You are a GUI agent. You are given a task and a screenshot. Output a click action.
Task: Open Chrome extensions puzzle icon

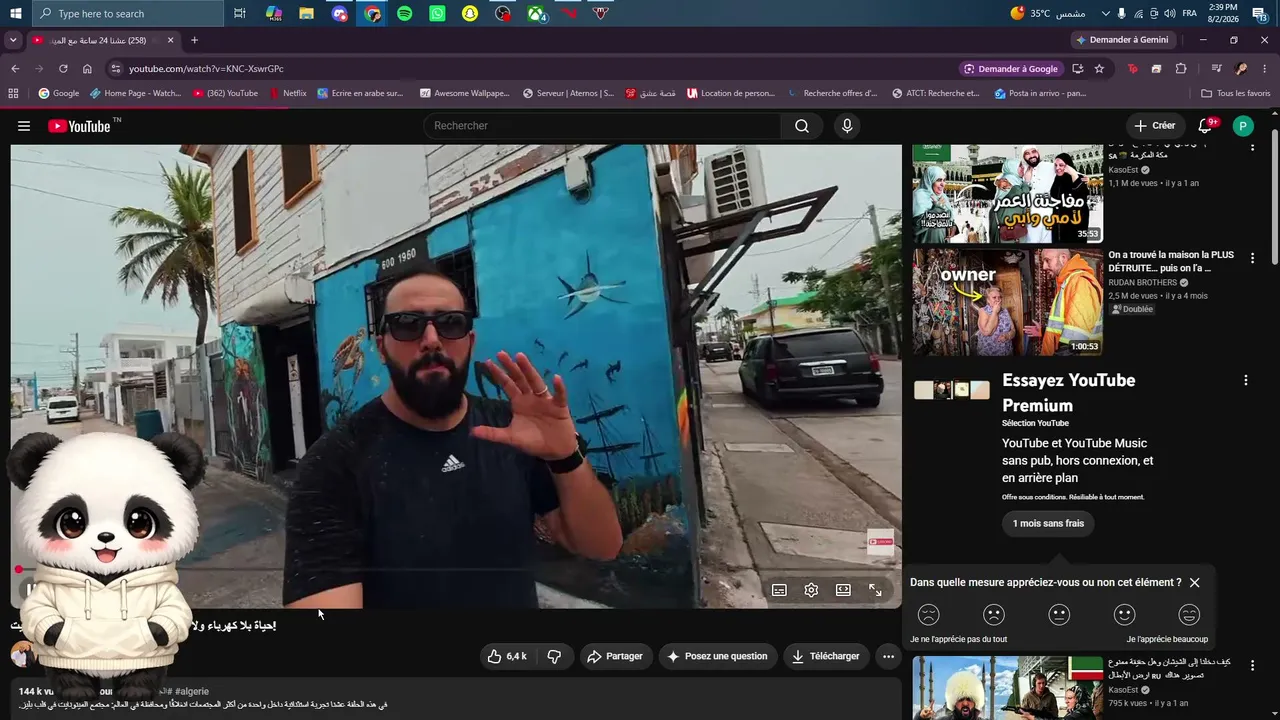[1181, 69]
